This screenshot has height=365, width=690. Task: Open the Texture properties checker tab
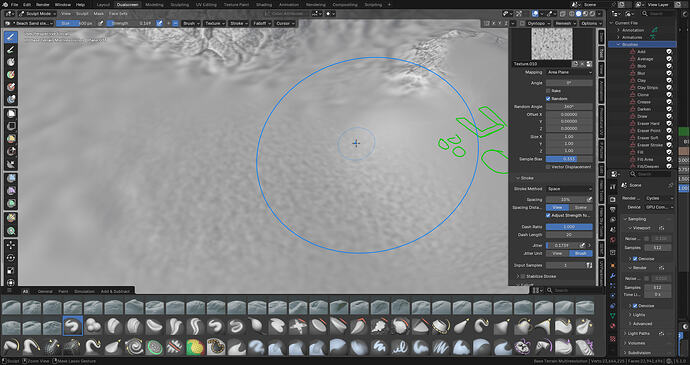(613, 339)
